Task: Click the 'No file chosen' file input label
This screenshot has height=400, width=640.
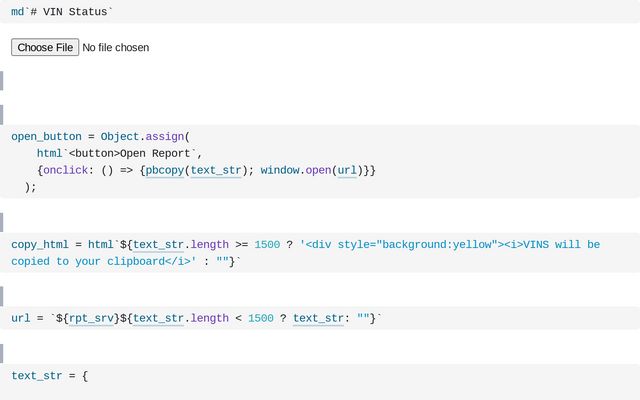Action: click(x=116, y=47)
